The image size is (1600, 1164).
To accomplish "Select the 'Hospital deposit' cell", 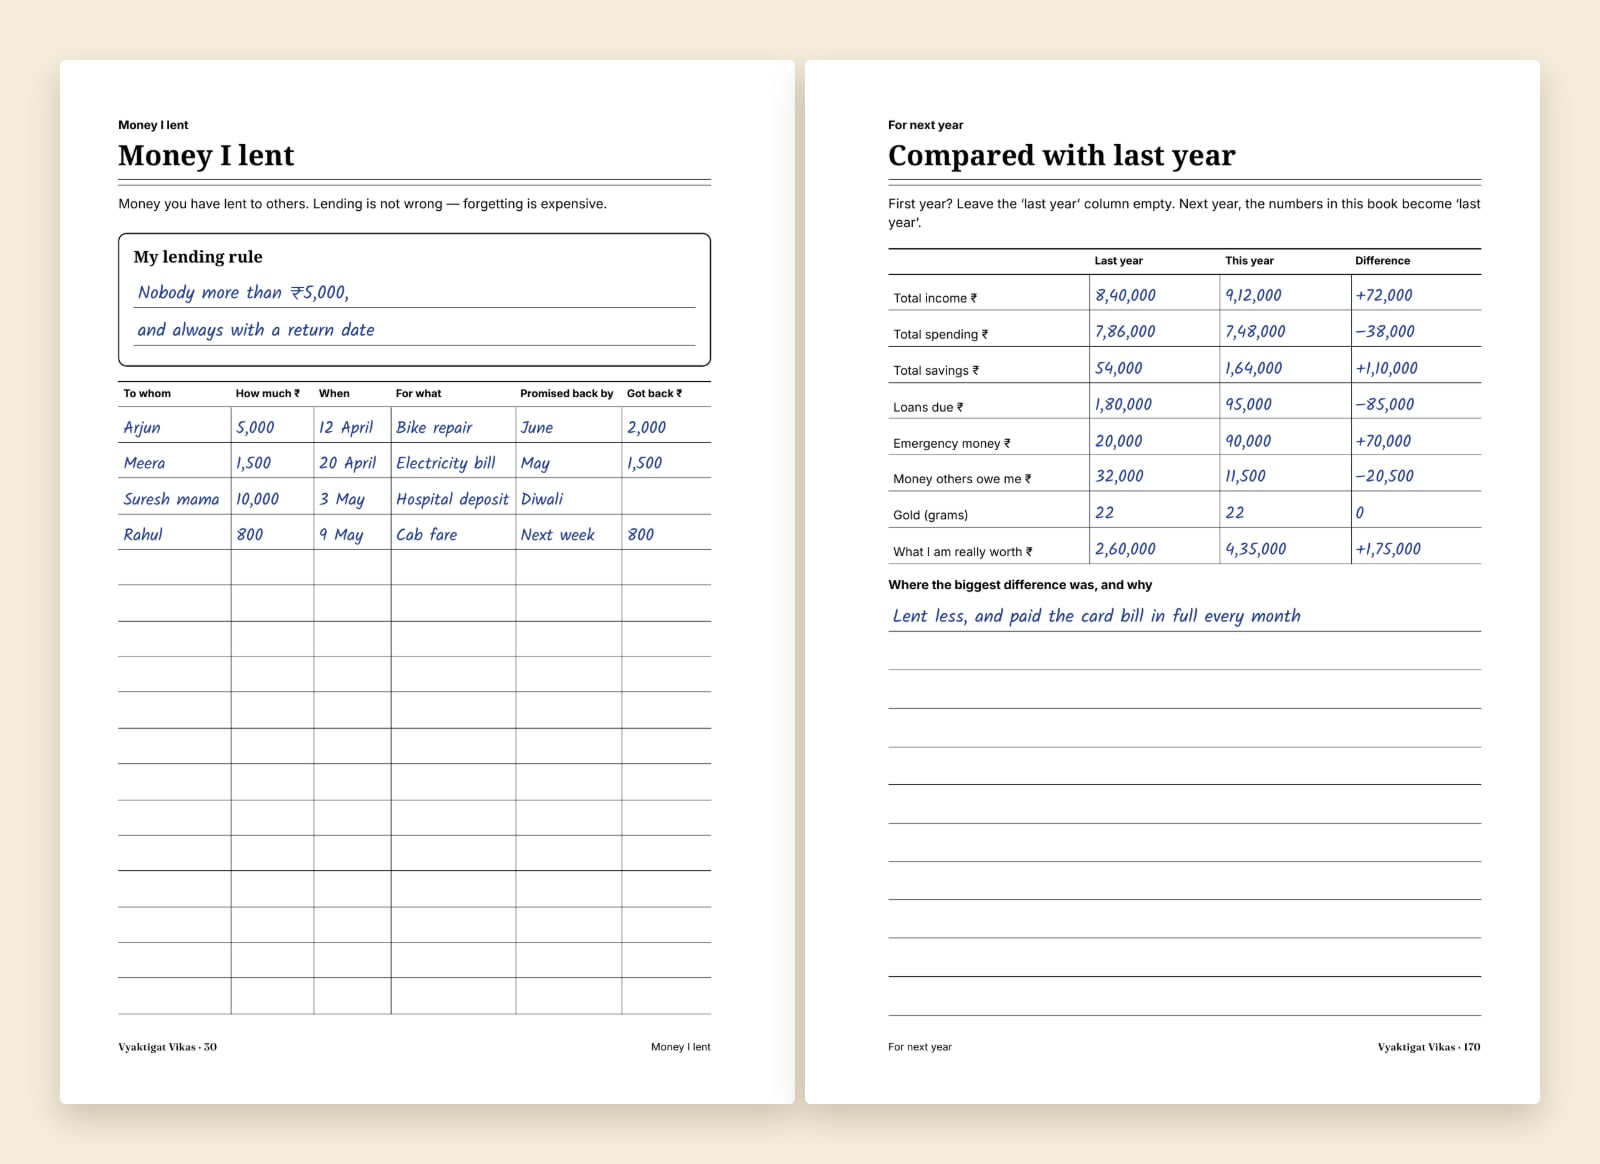I will click(x=452, y=499).
